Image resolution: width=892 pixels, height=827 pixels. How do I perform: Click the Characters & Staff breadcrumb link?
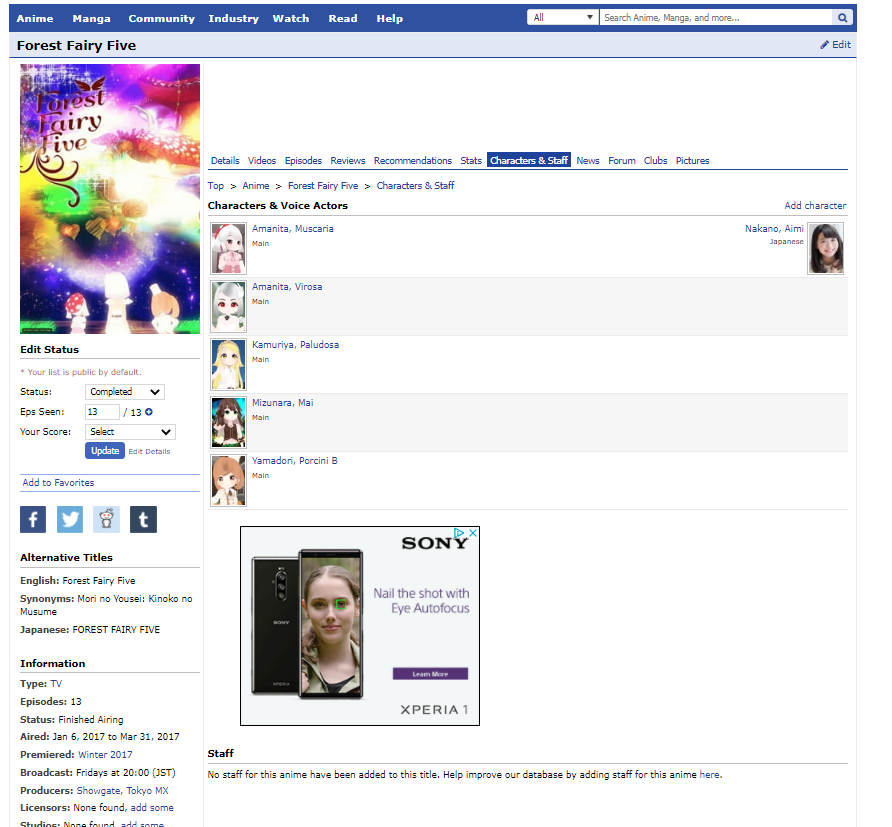tap(415, 185)
